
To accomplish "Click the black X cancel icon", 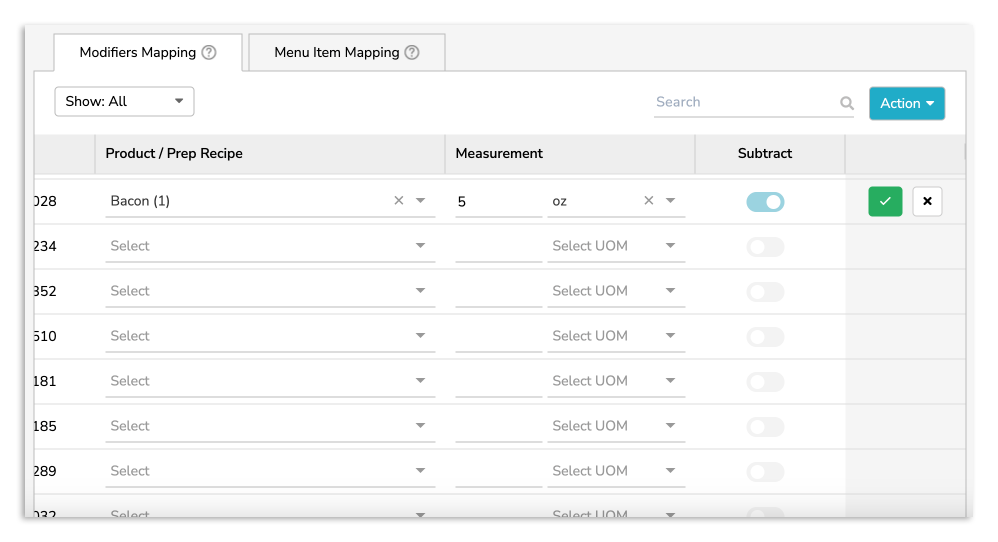I will 927,202.
